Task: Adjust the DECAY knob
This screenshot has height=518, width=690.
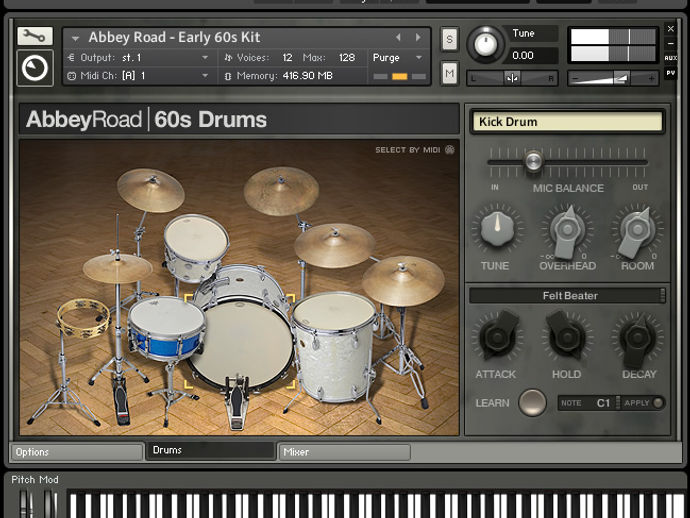Action: [637, 339]
